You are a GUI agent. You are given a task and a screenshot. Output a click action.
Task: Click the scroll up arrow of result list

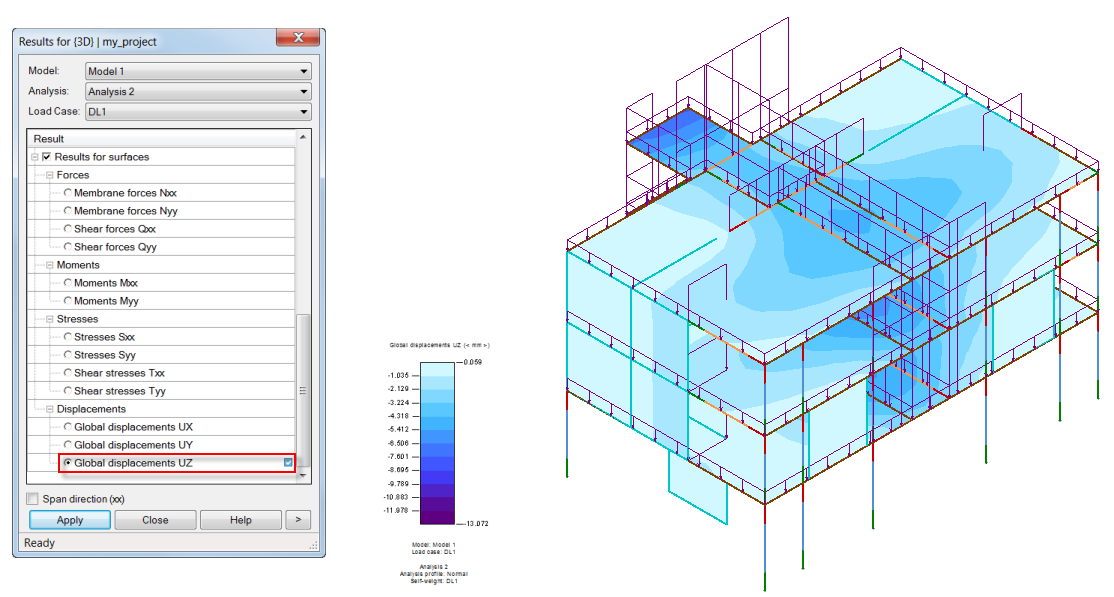coord(303,137)
